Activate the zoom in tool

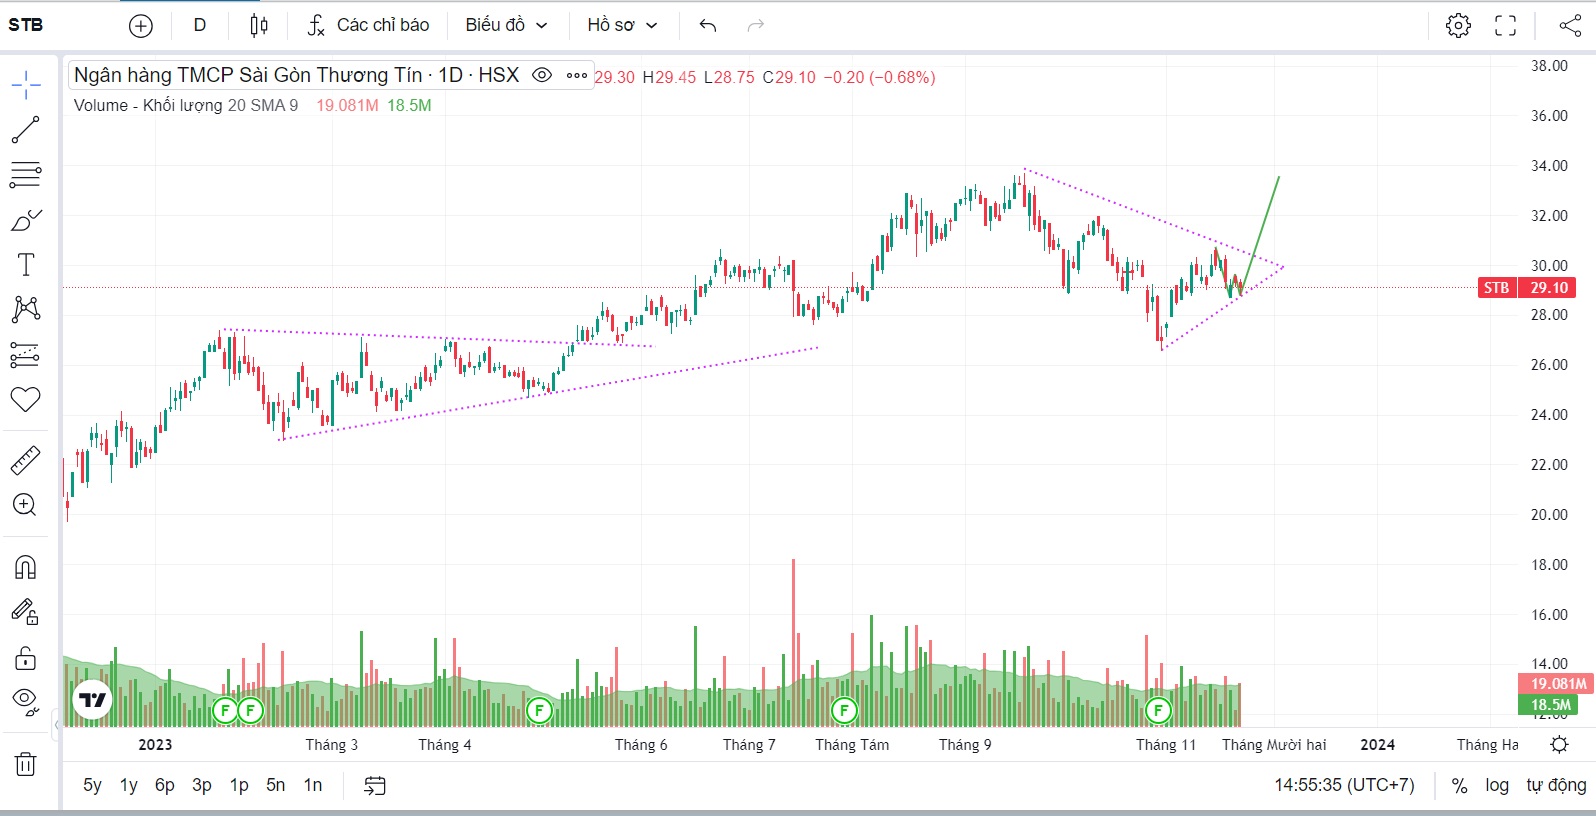26,505
